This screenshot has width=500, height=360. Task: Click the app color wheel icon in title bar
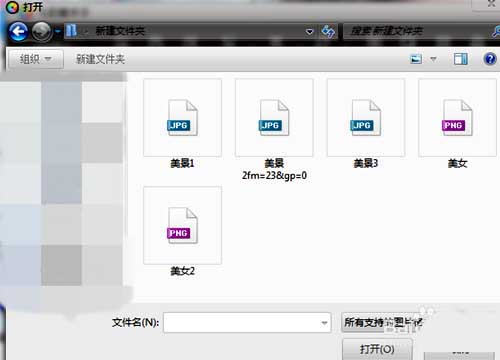coord(13,7)
